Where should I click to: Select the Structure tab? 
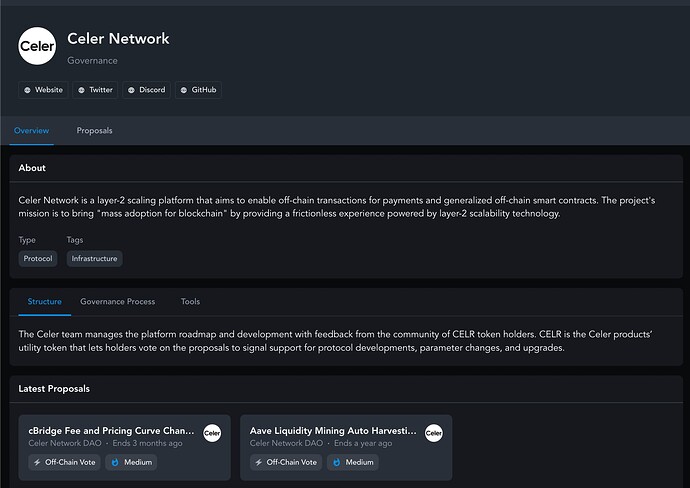[x=44, y=302]
